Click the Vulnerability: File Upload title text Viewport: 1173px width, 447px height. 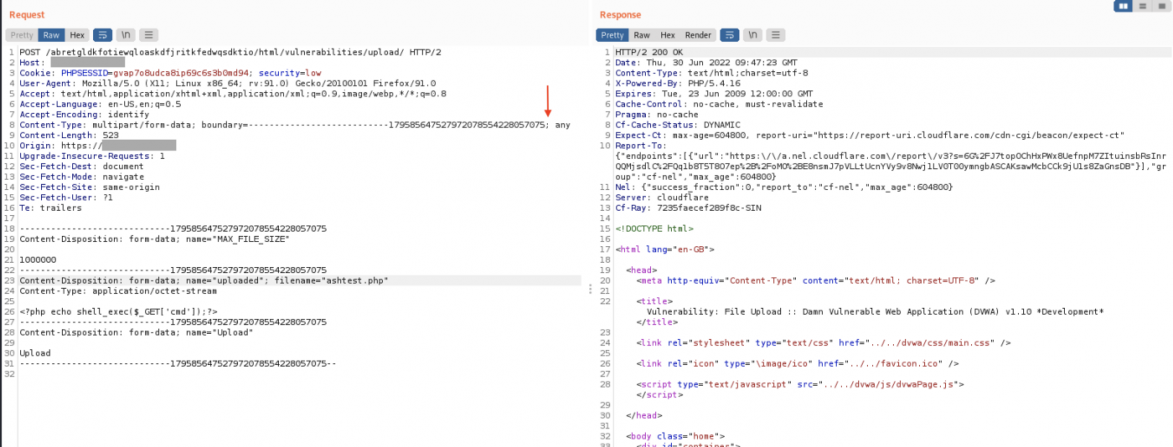[x=875, y=311]
